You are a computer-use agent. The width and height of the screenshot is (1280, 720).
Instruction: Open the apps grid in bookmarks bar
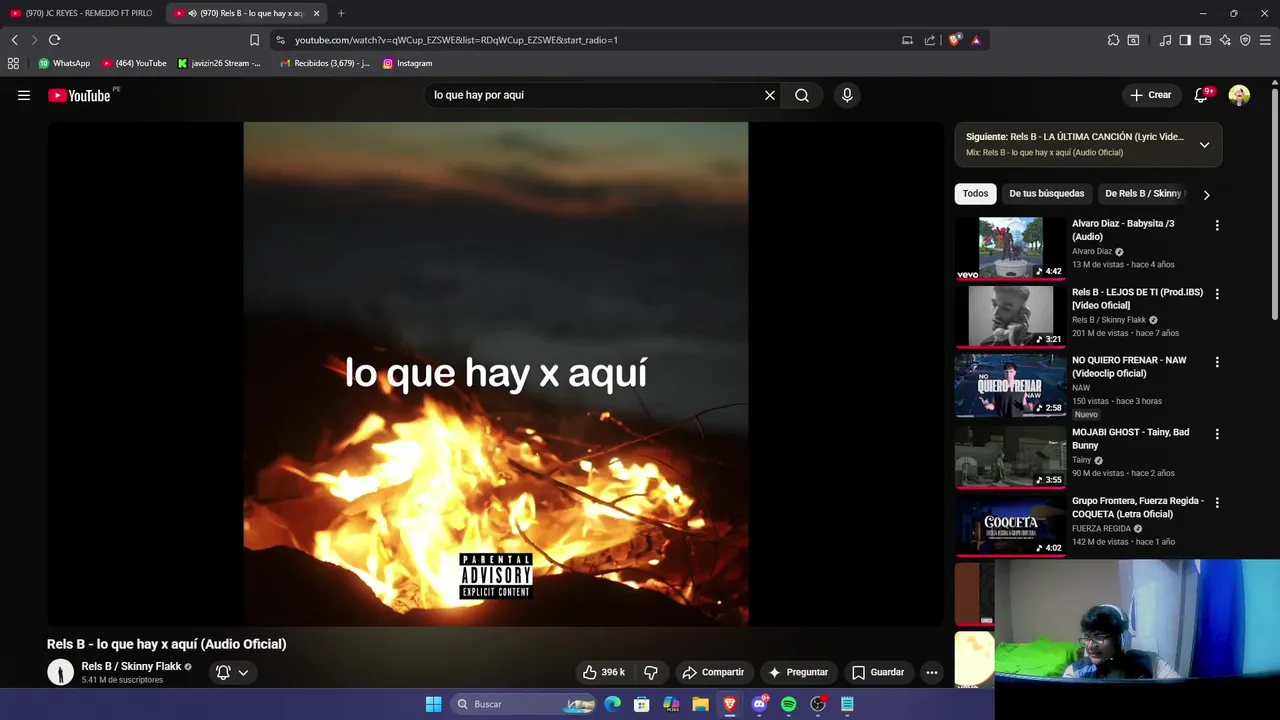coord(13,63)
